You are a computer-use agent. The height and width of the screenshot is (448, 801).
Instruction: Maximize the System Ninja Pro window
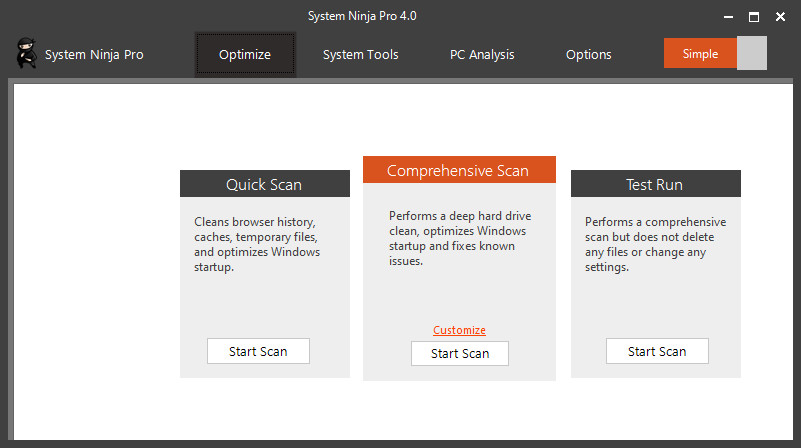(x=754, y=17)
